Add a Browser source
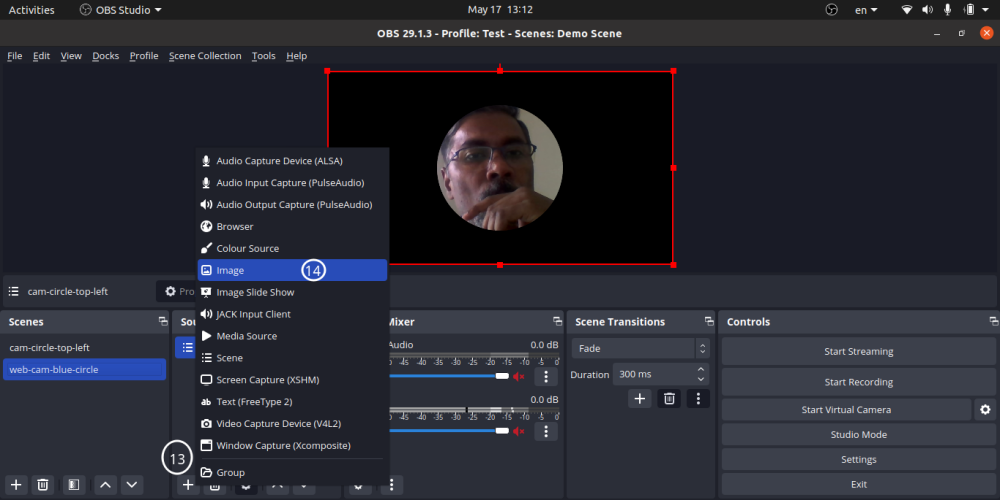This screenshot has width=1000, height=500. coord(292,226)
